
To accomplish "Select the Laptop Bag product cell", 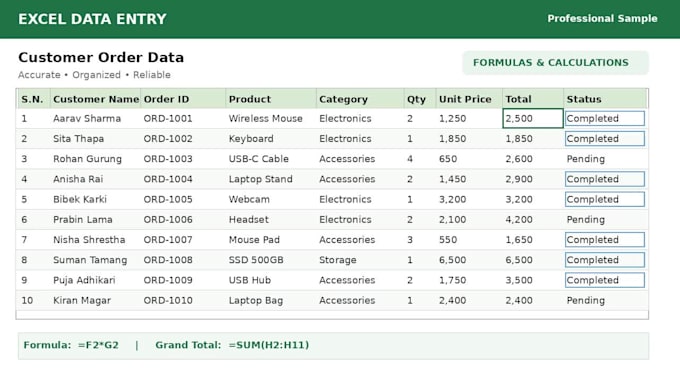I will click(256, 301).
